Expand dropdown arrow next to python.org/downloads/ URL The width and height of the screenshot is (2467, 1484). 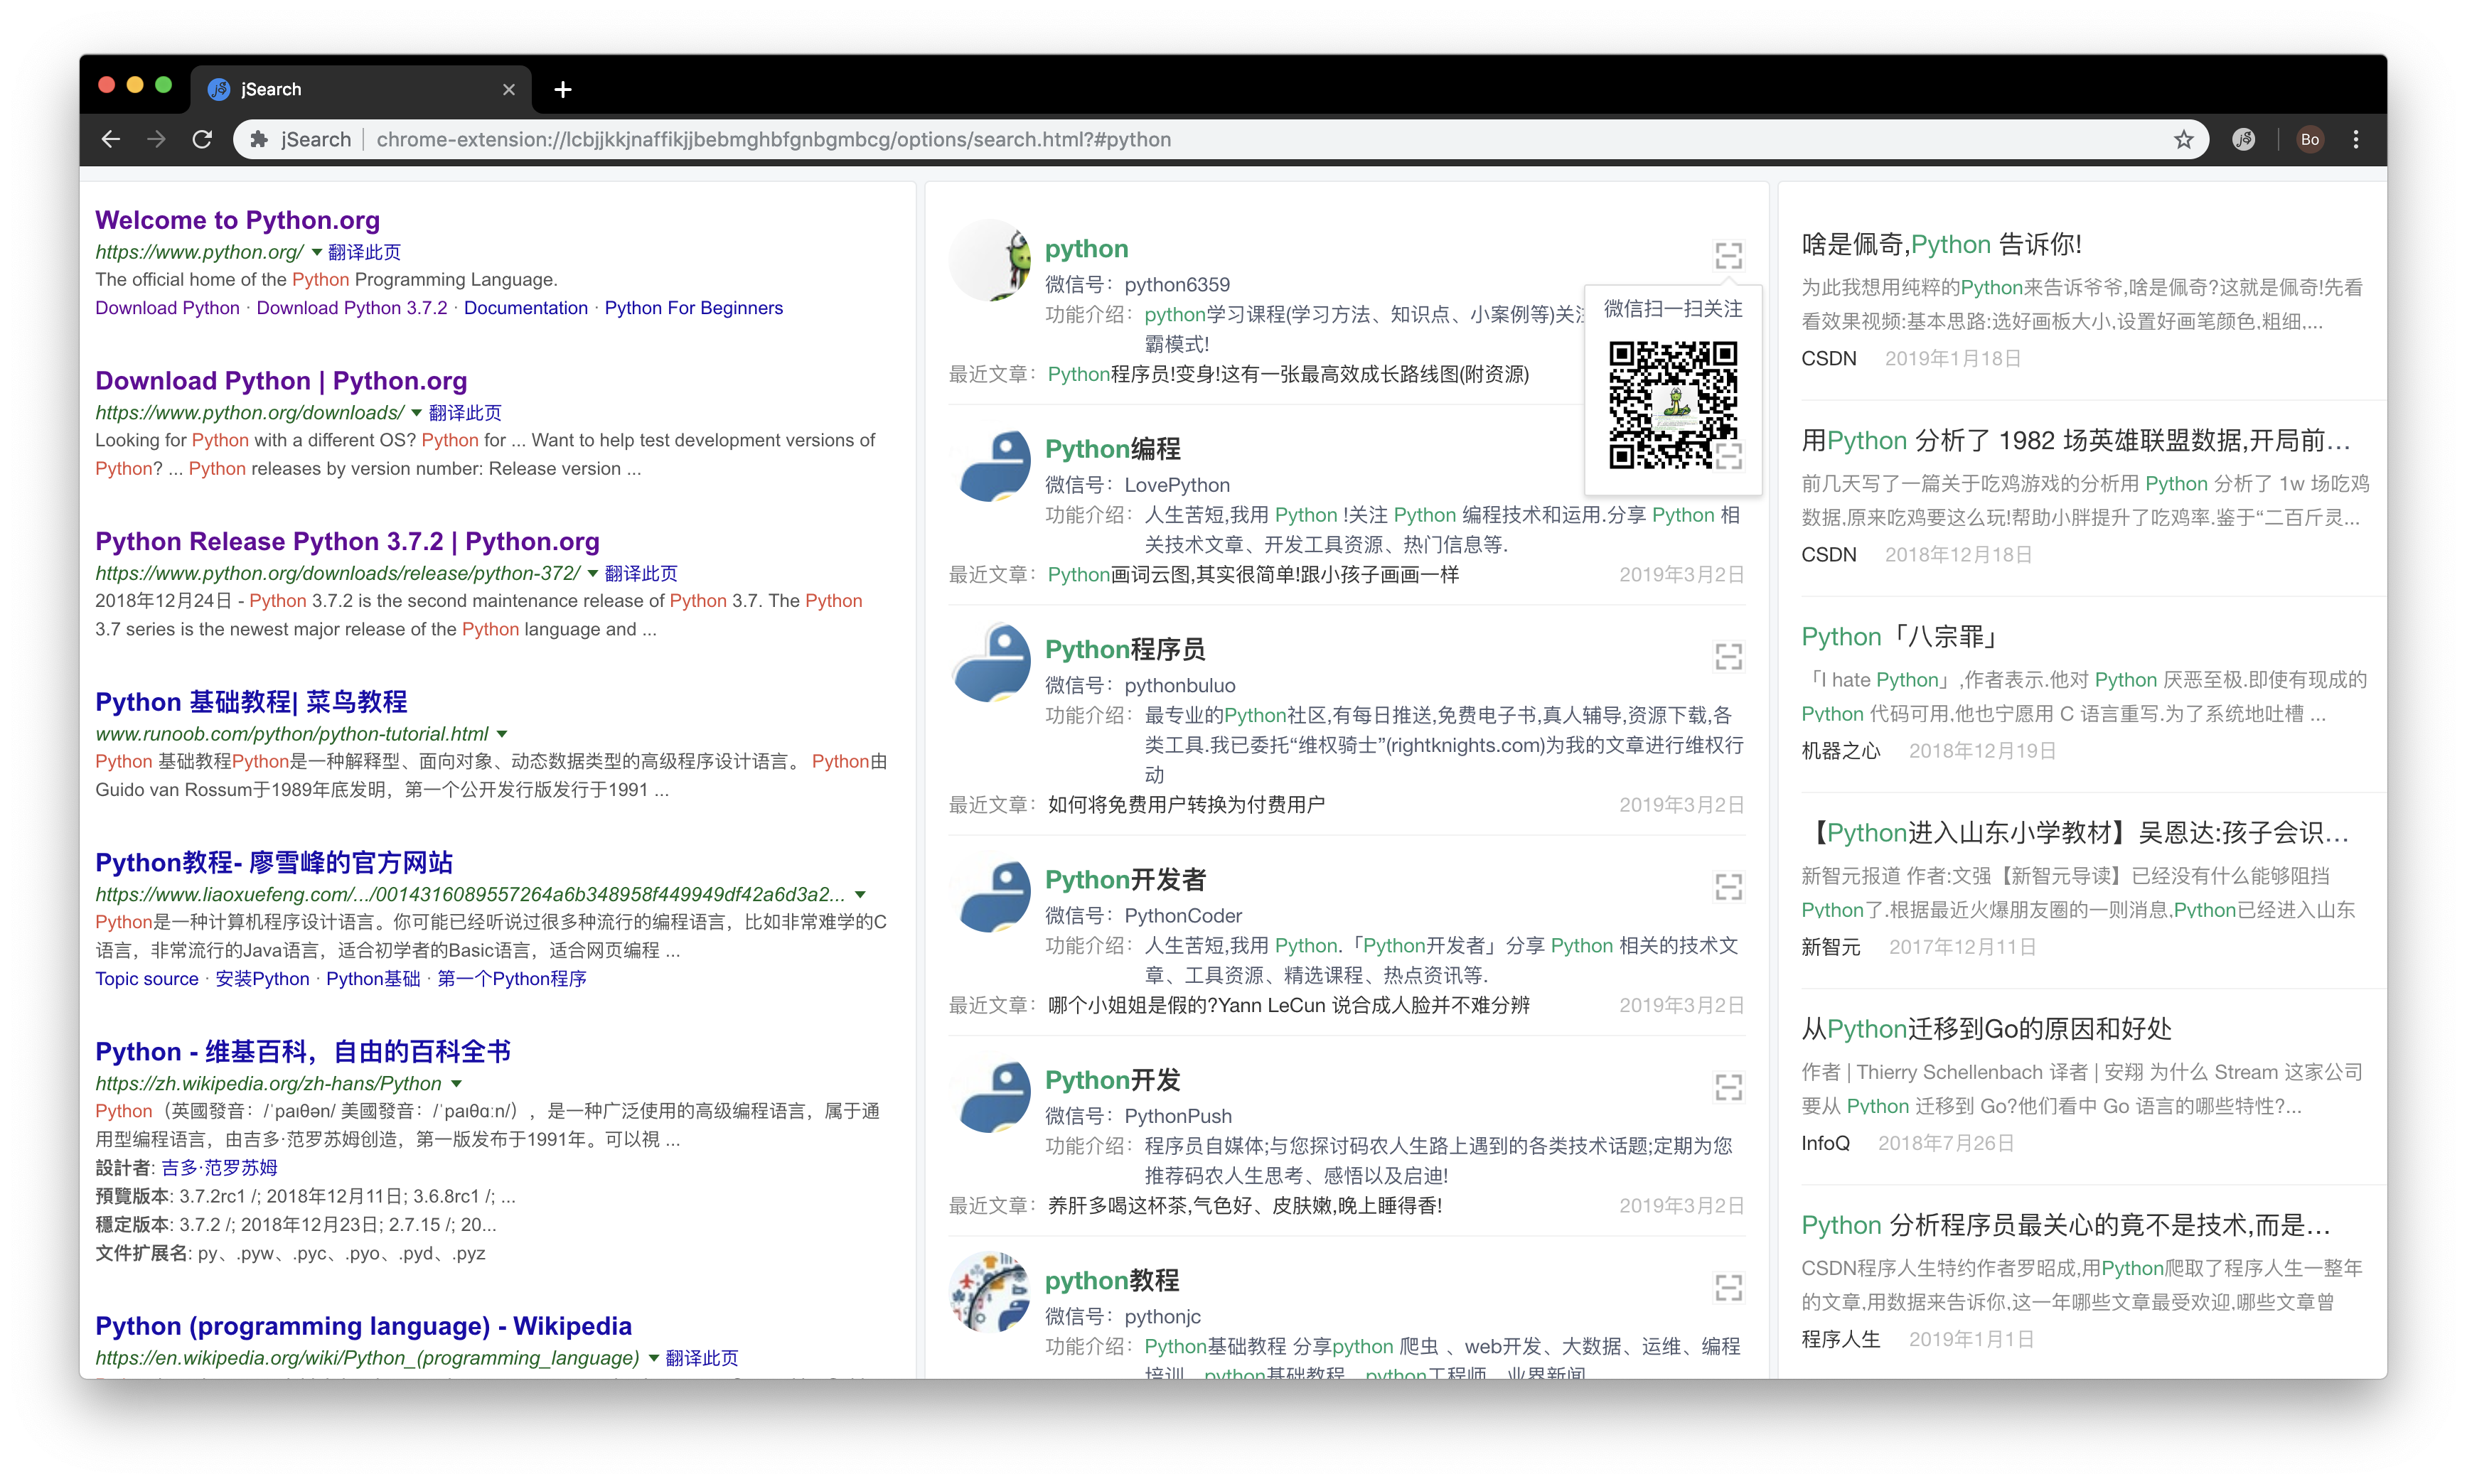pos(417,413)
